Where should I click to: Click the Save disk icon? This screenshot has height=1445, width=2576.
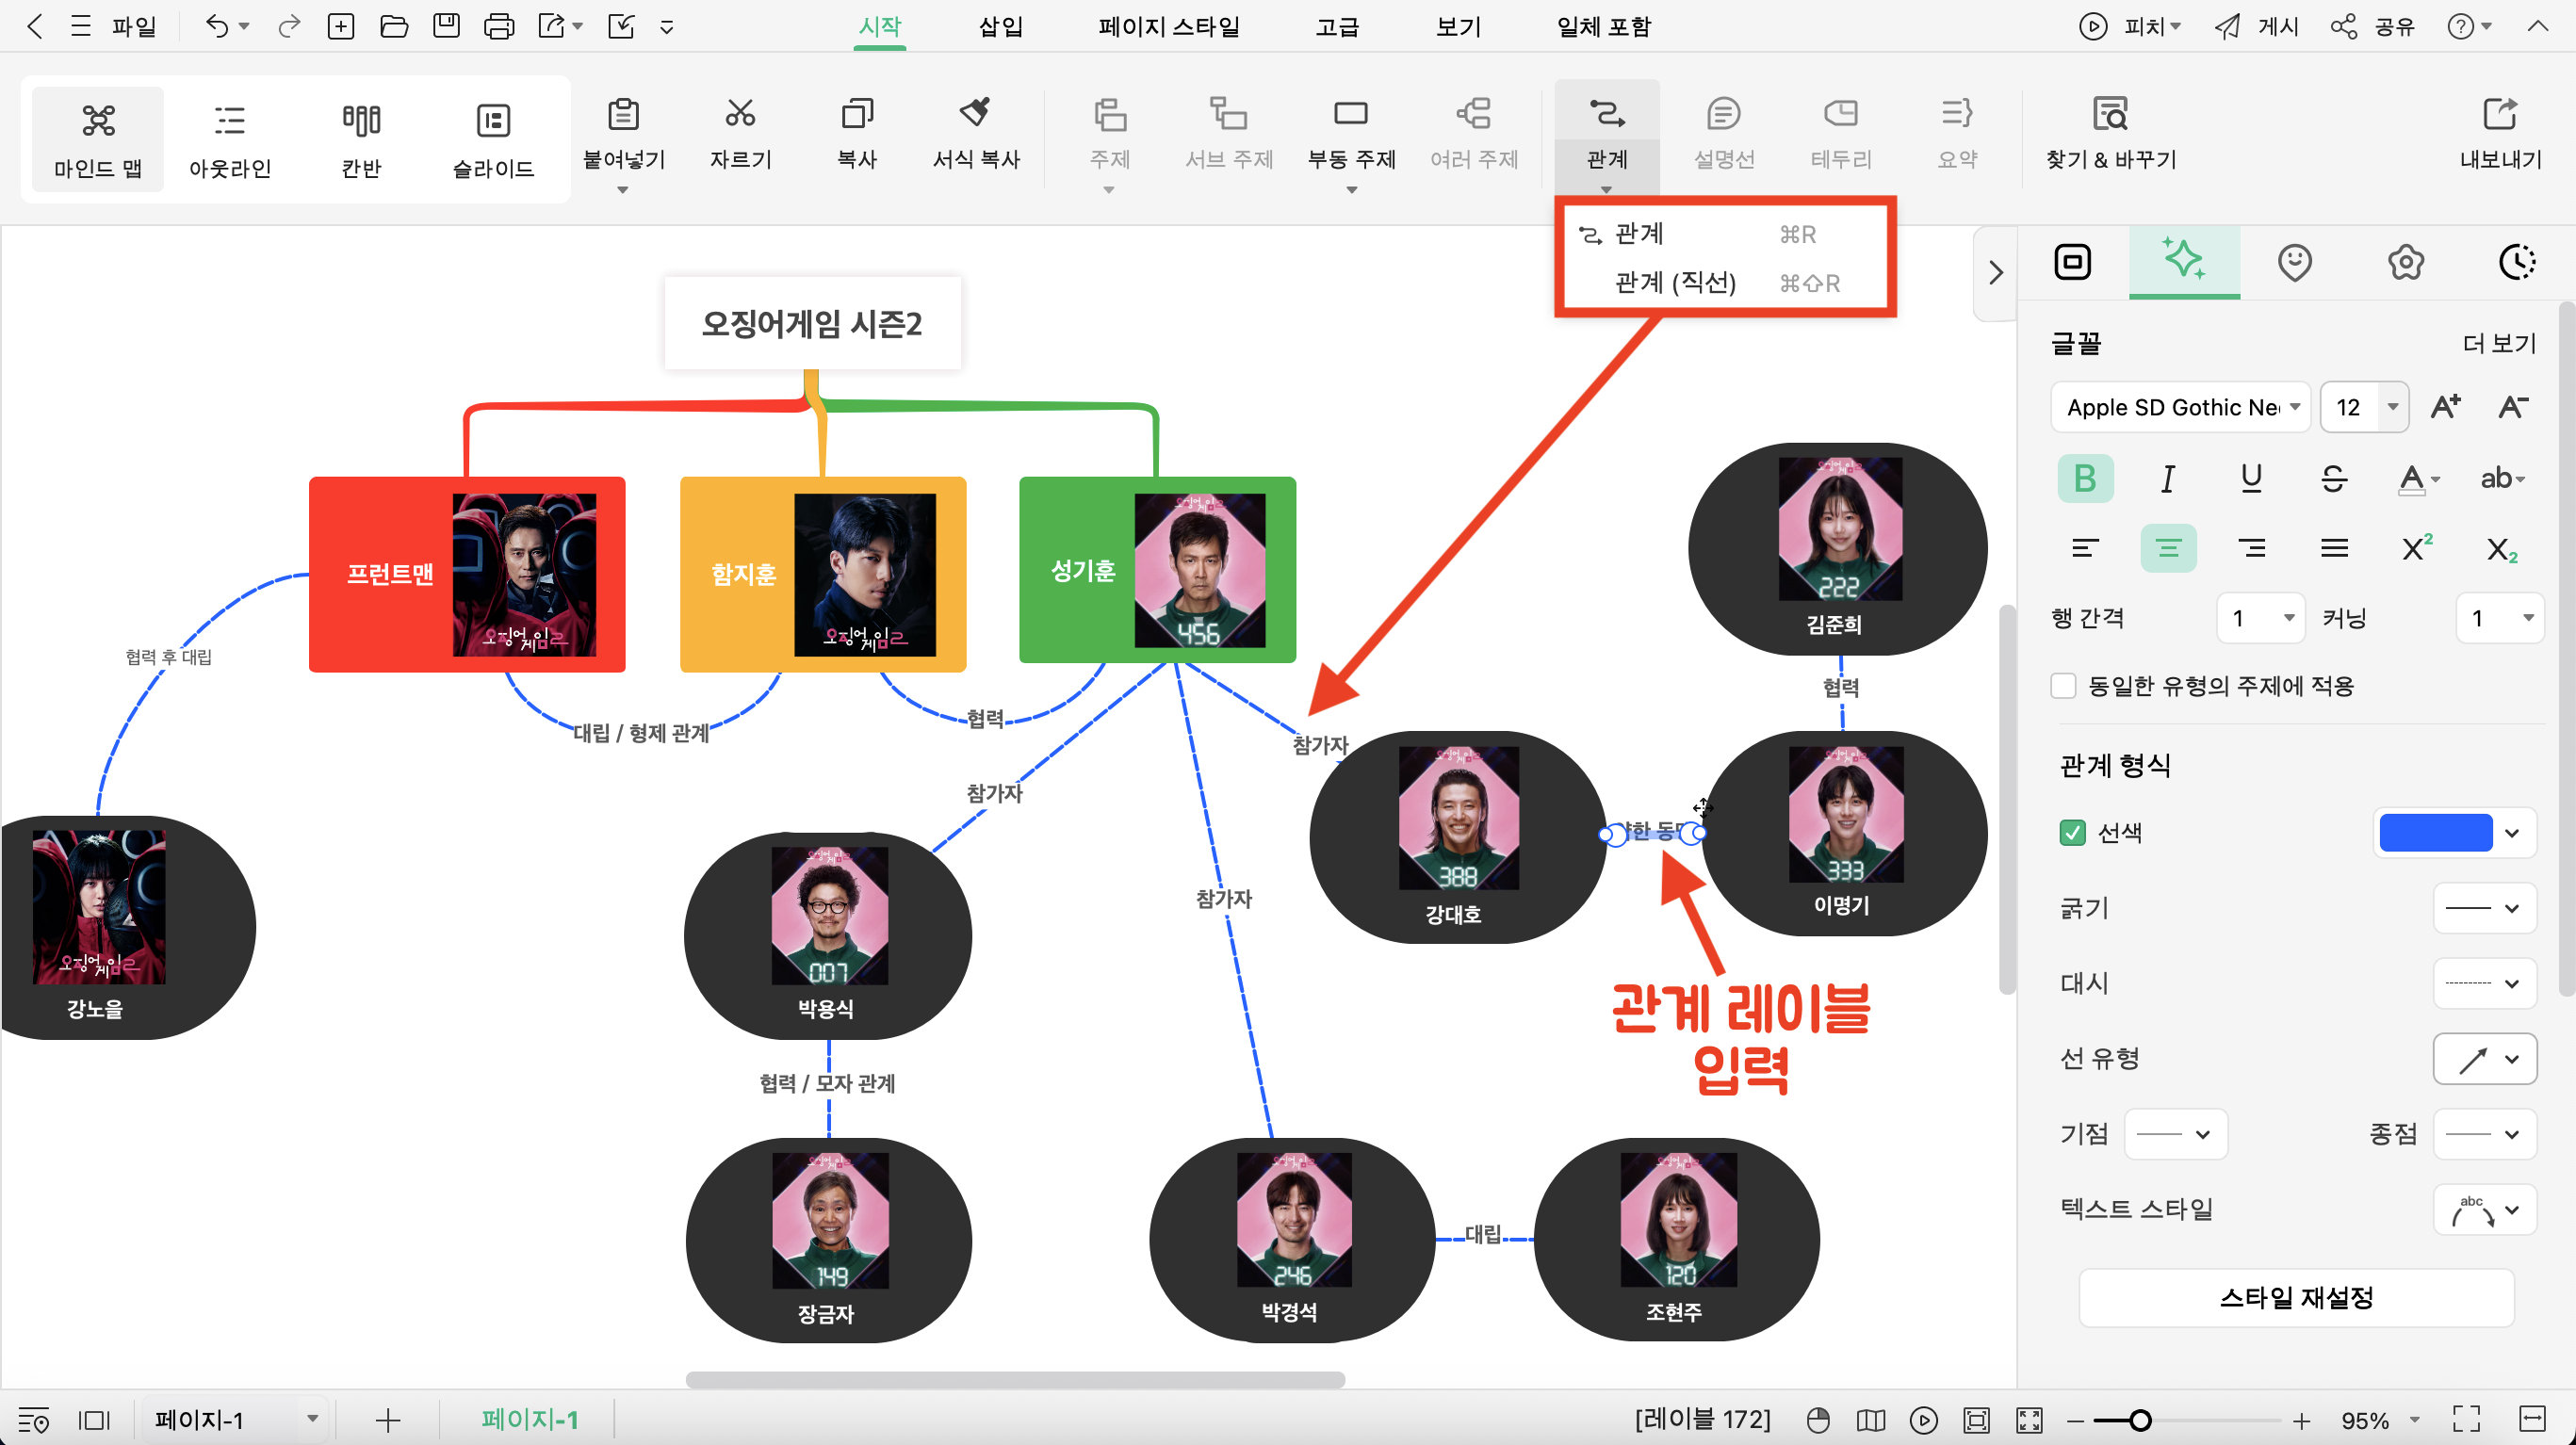click(x=446, y=26)
